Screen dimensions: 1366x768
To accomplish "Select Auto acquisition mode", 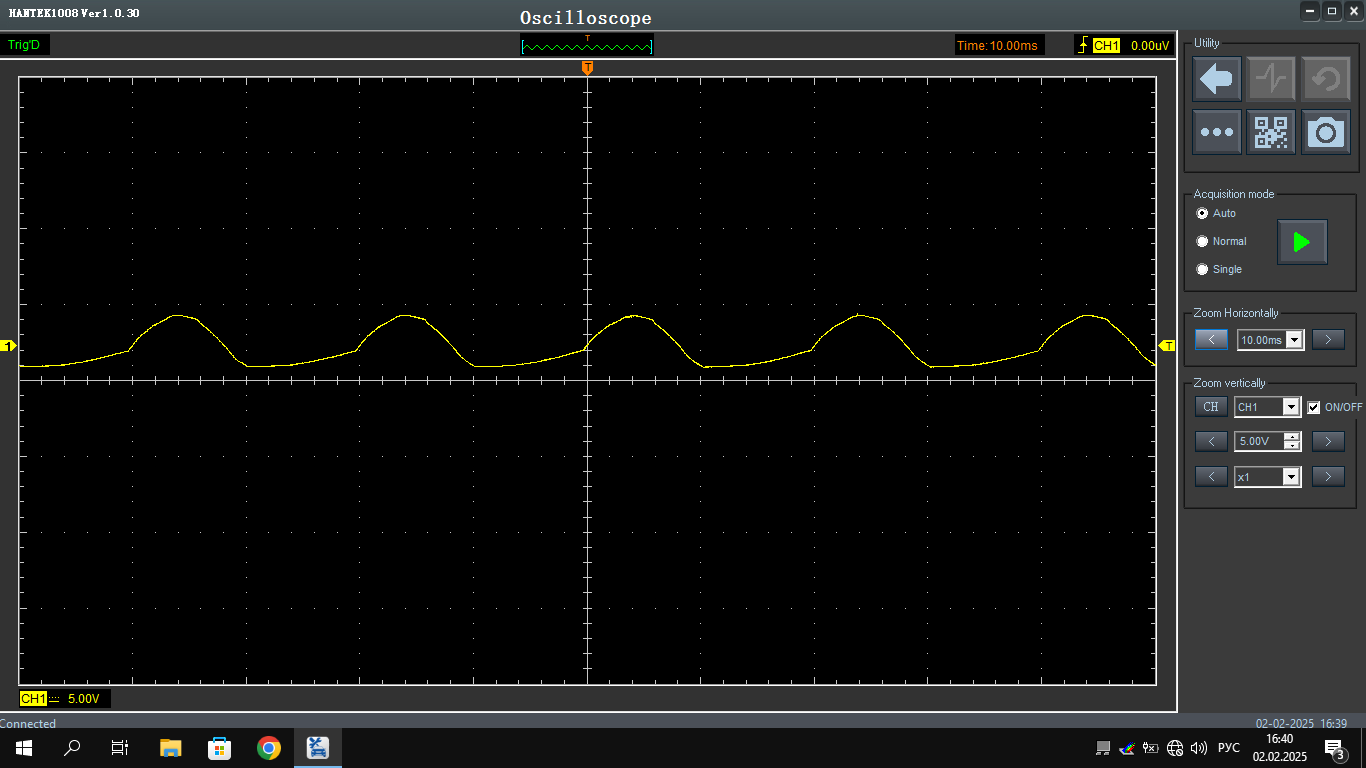I will [1203, 213].
